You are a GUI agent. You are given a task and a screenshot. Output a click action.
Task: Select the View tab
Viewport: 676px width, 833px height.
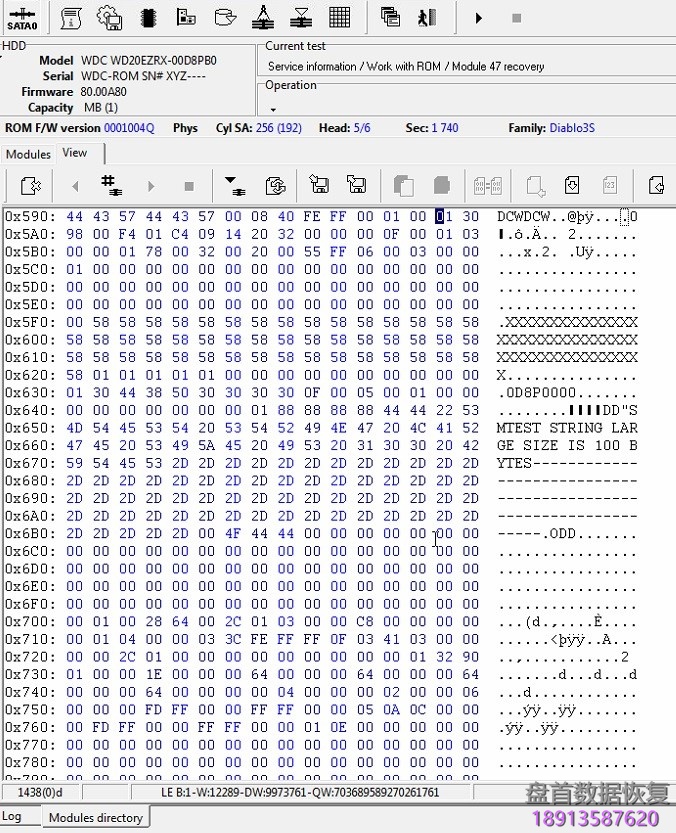pyautogui.click(x=75, y=153)
